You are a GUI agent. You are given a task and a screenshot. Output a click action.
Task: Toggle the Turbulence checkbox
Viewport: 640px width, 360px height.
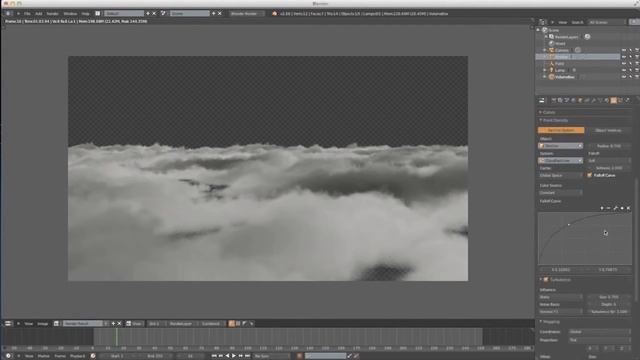[x=546, y=280]
